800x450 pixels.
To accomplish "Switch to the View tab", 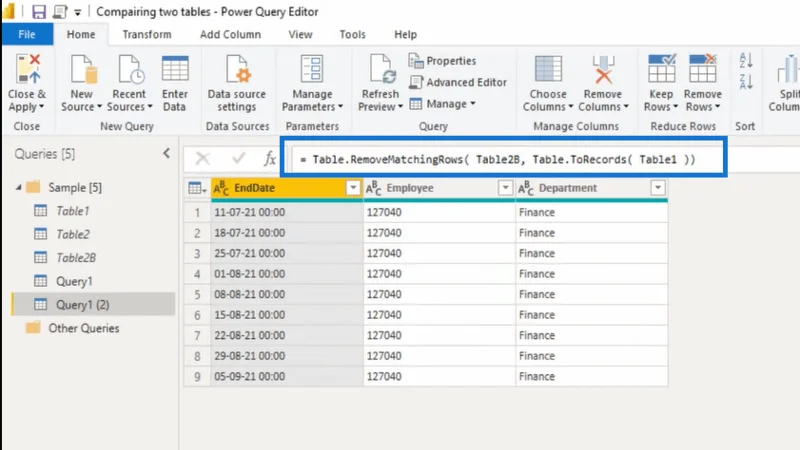I will [x=300, y=34].
